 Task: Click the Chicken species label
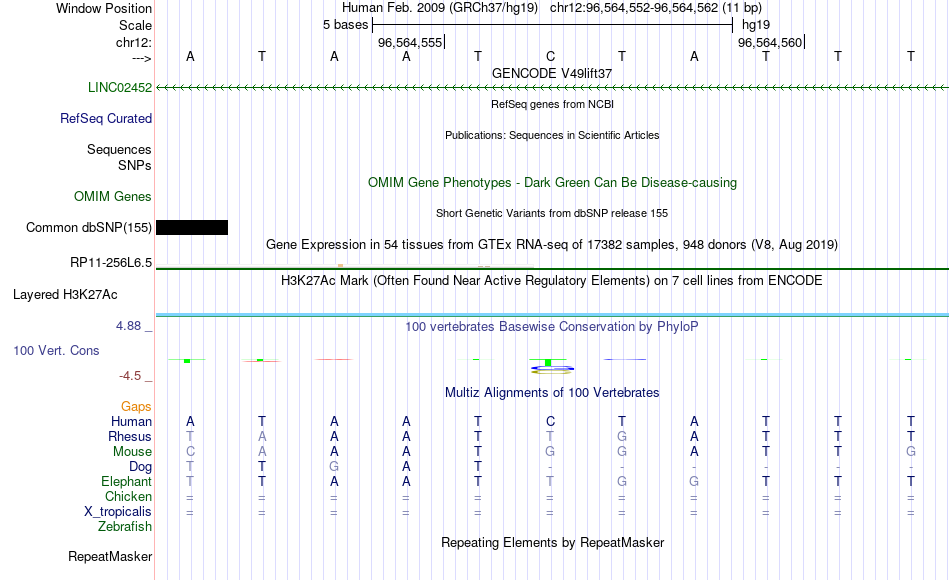(128, 496)
